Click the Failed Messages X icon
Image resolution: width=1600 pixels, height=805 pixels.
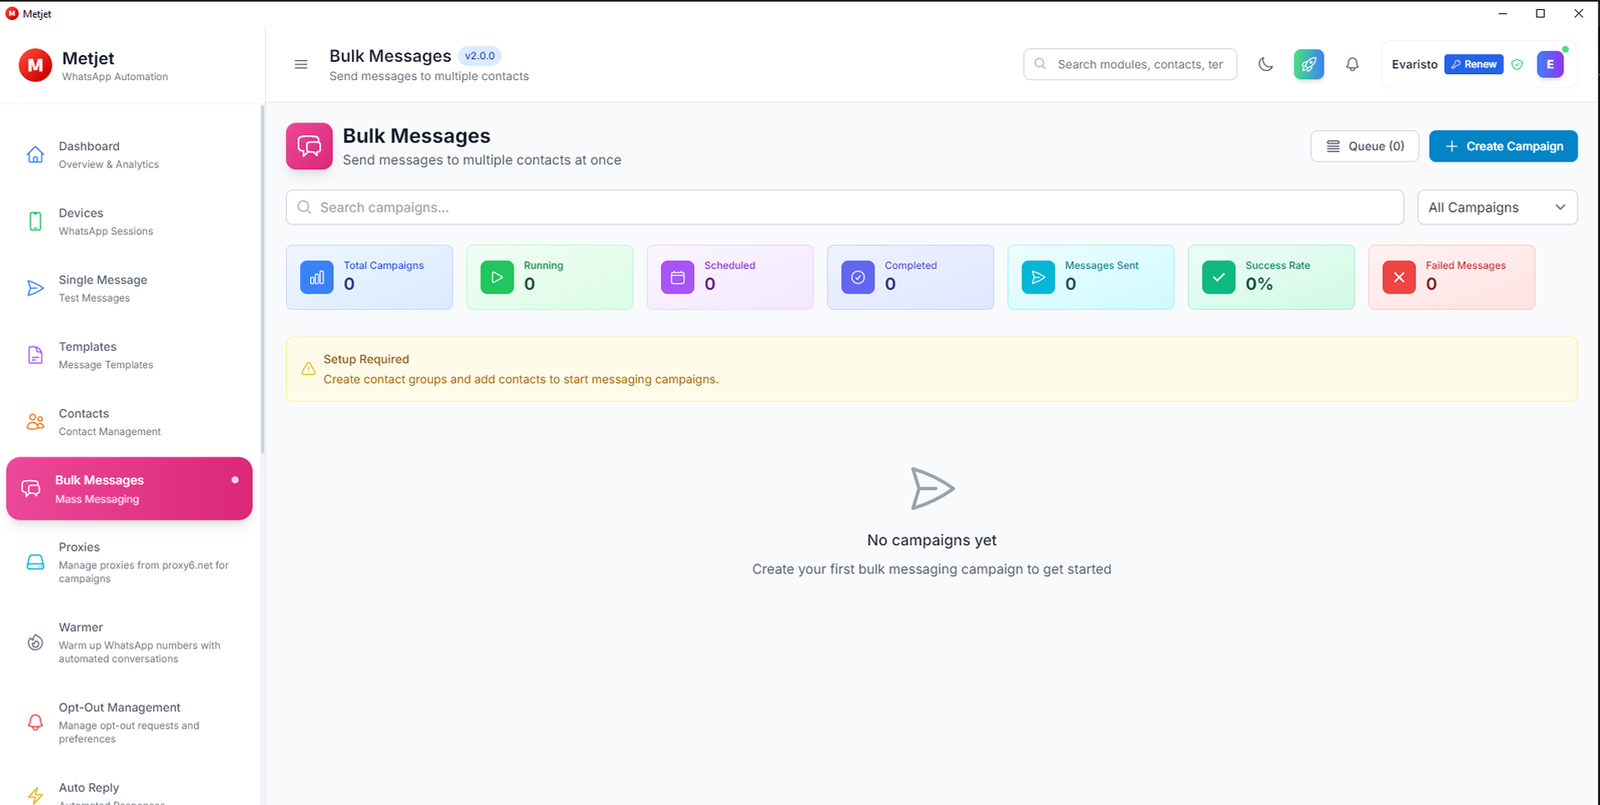[1399, 277]
